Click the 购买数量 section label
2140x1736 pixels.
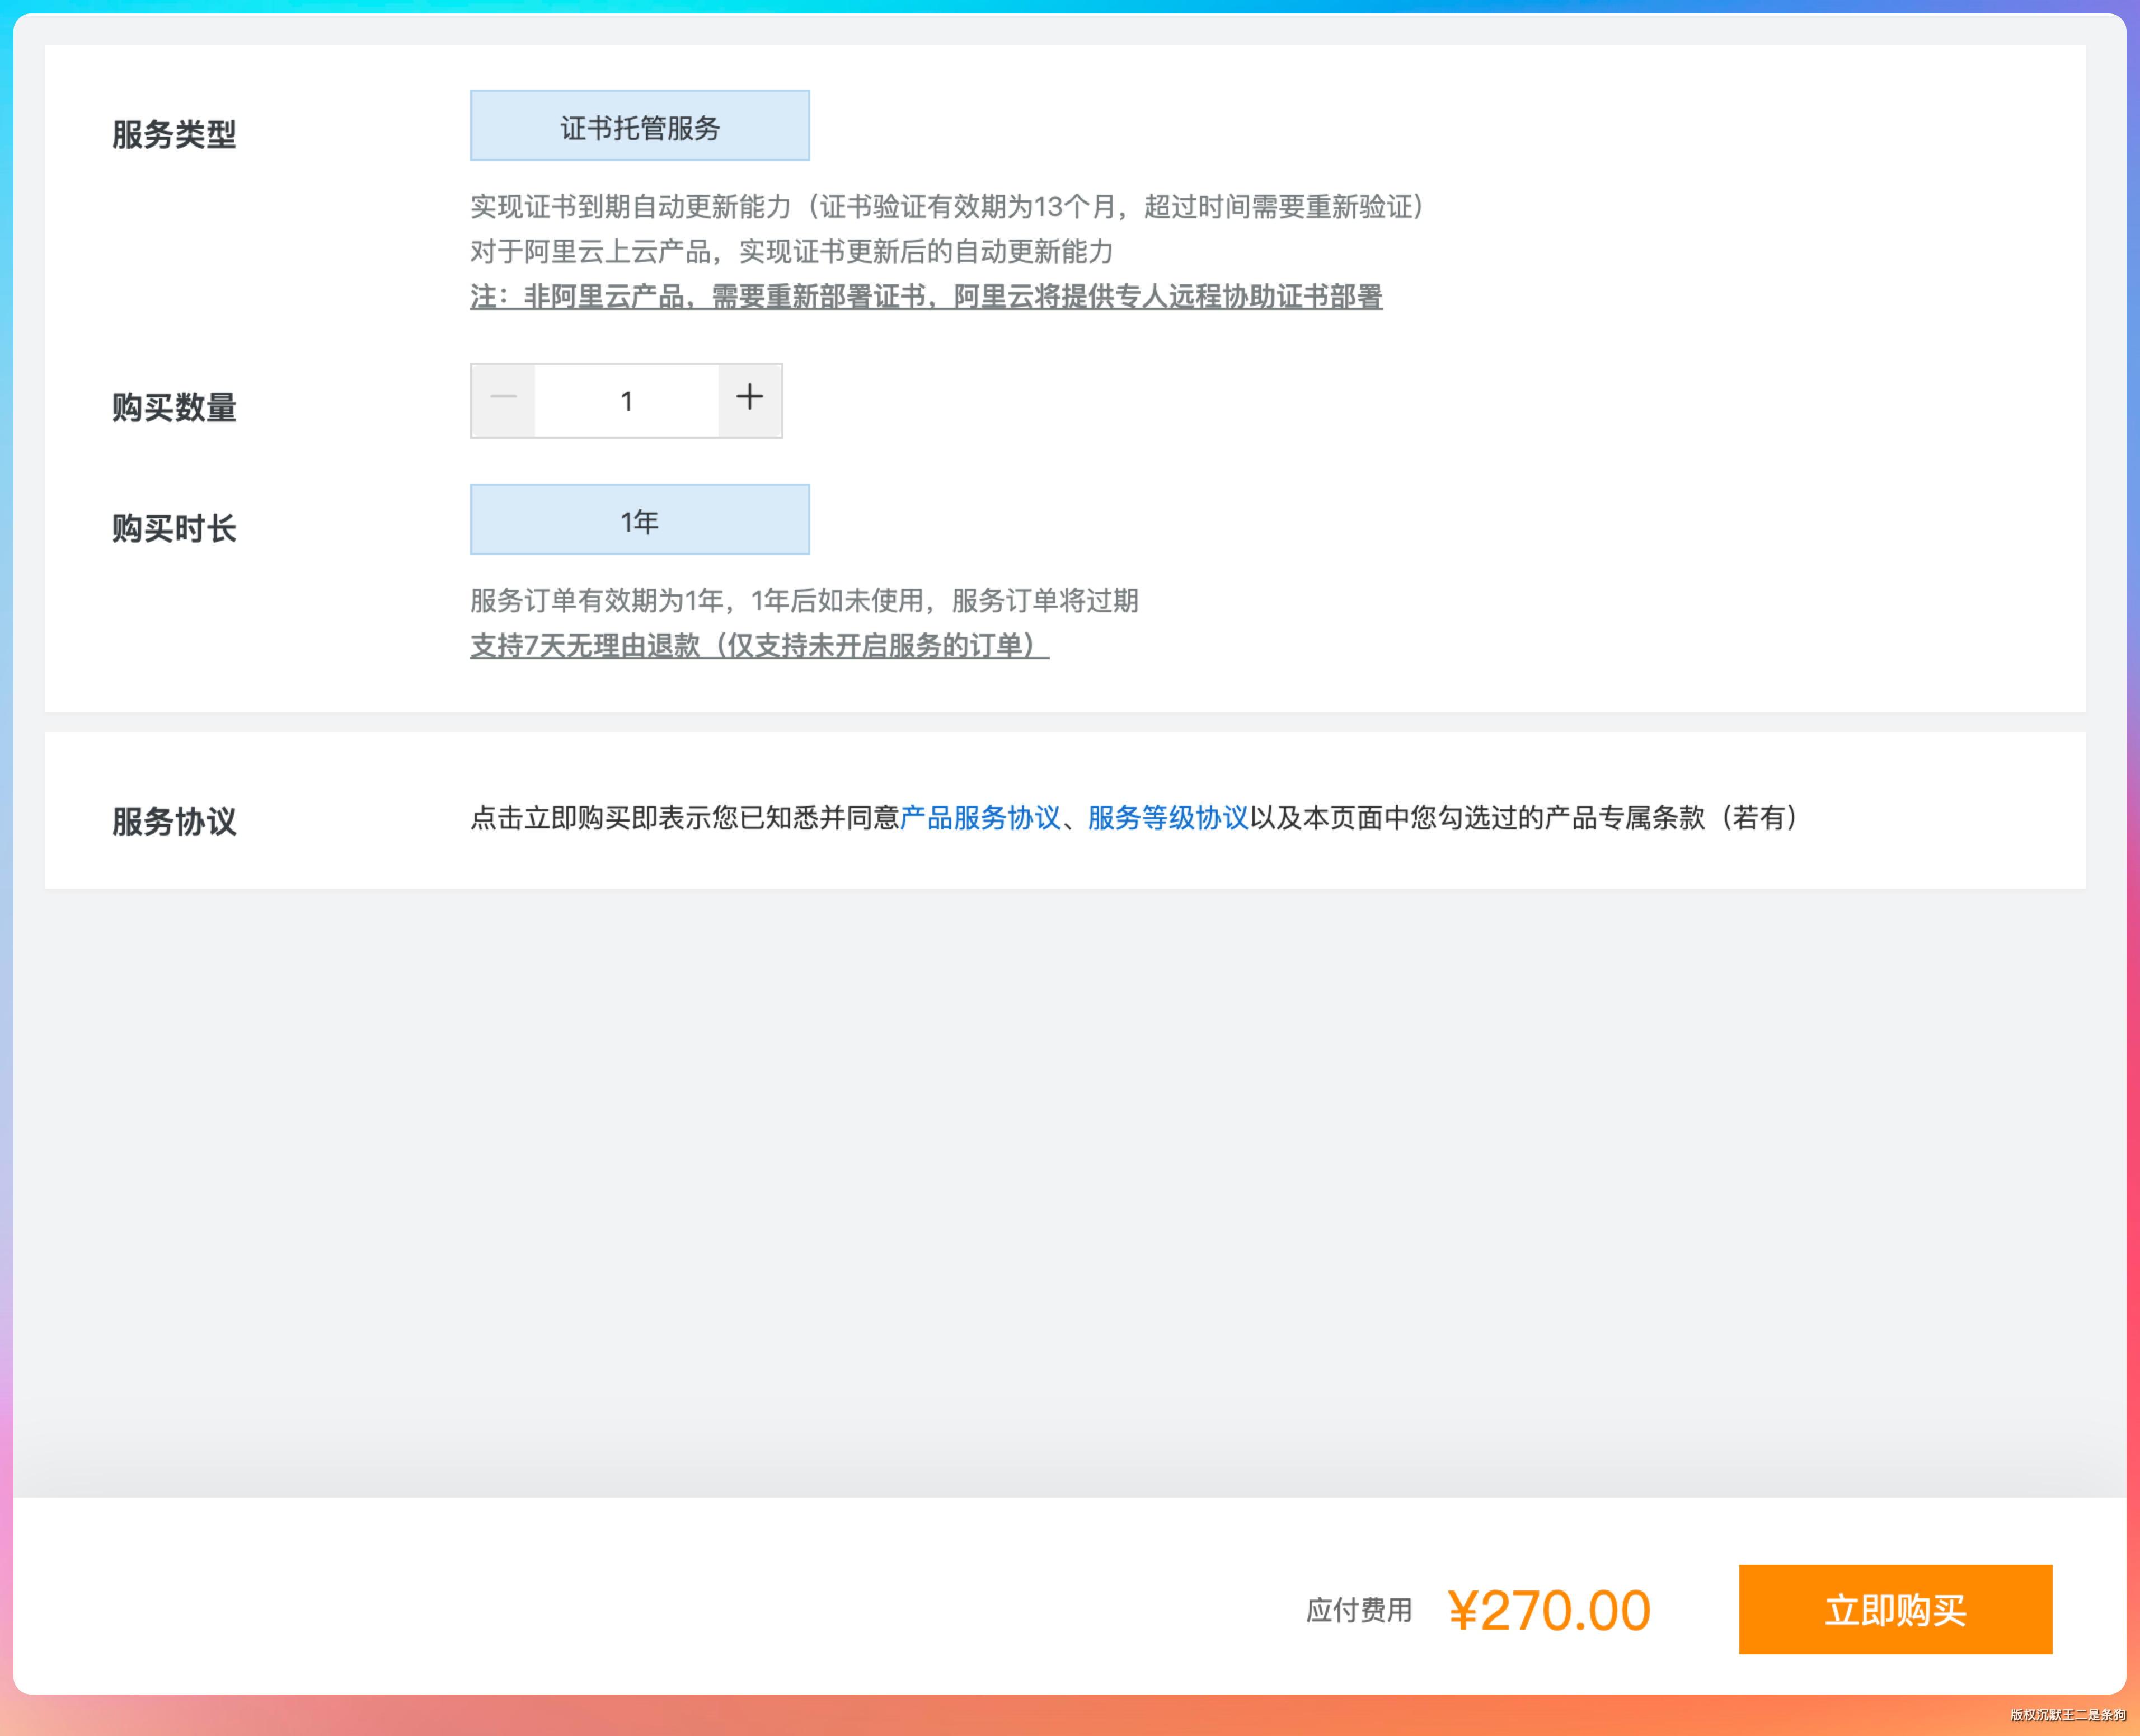[x=174, y=407]
